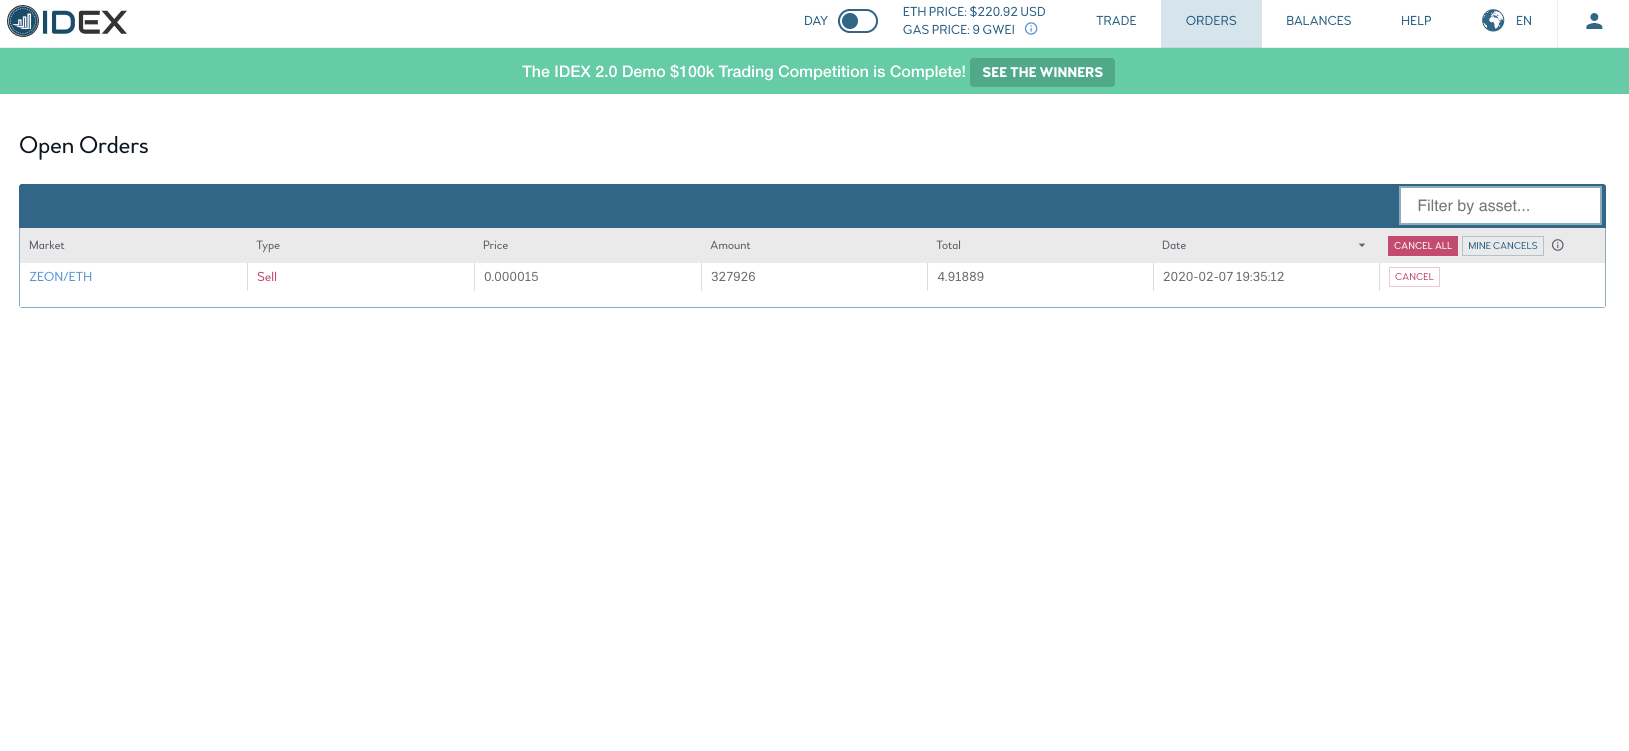Open the Help menu
The height and width of the screenshot is (751, 1629).
tap(1416, 21)
